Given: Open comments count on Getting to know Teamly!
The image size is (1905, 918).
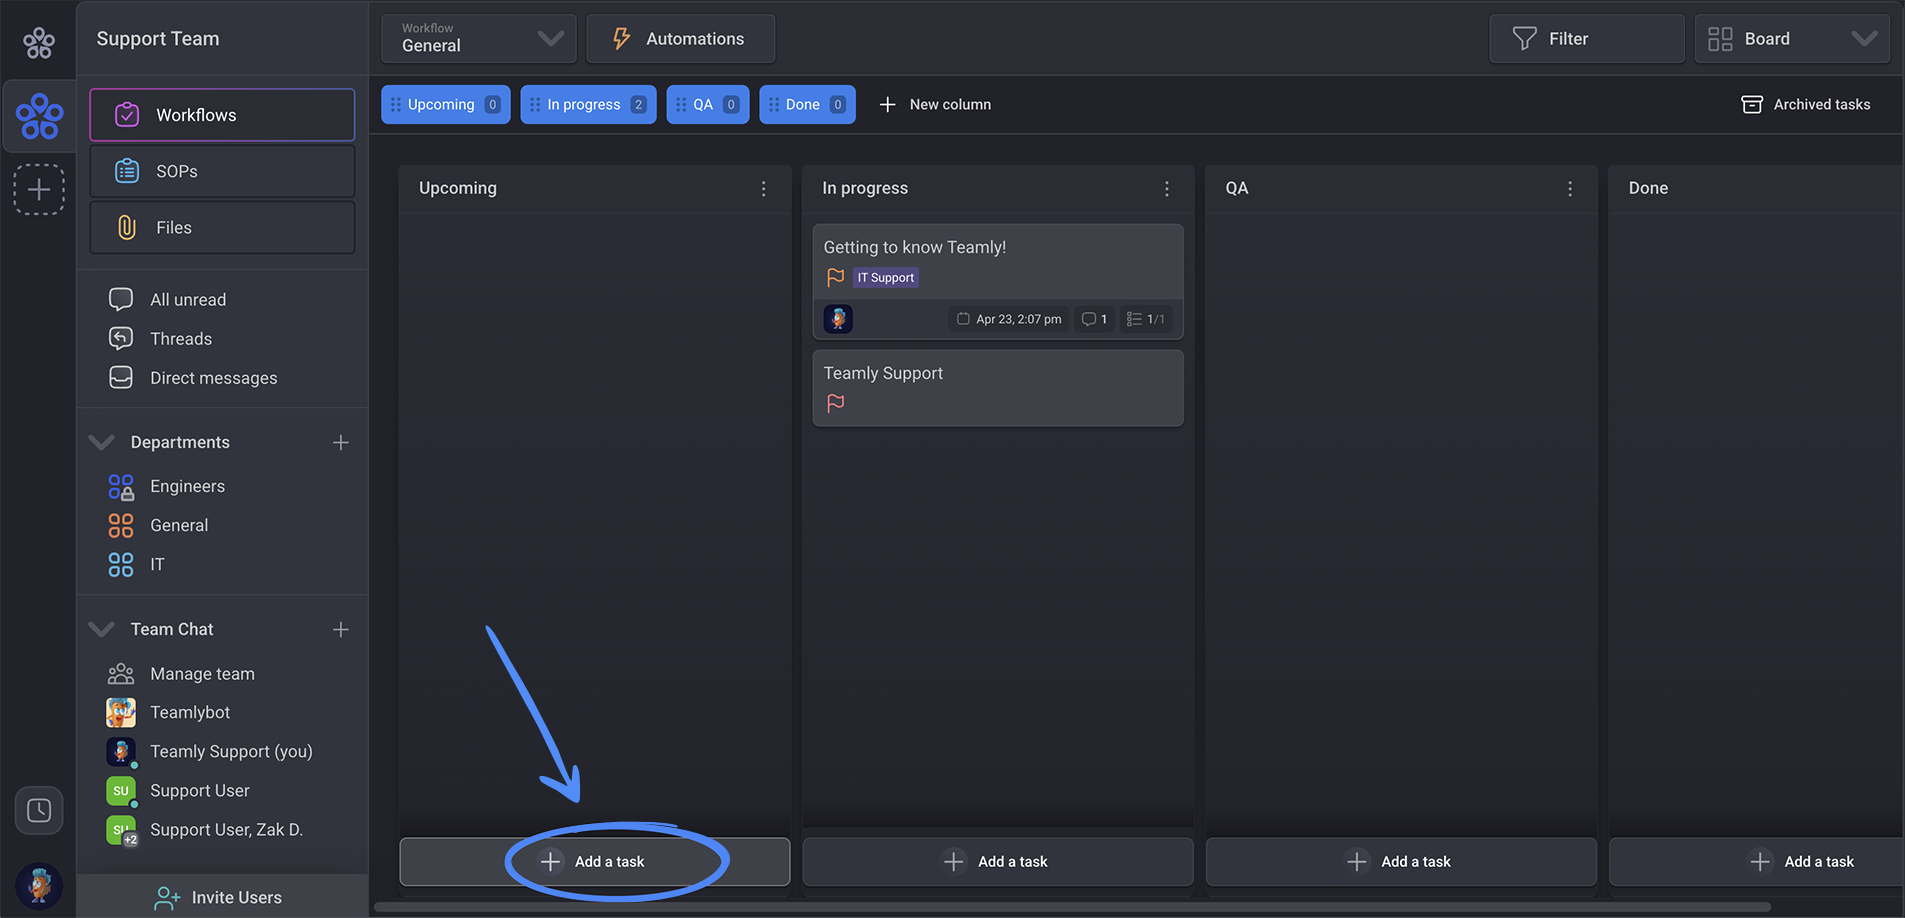Looking at the screenshot, I should coord(1094,319).
